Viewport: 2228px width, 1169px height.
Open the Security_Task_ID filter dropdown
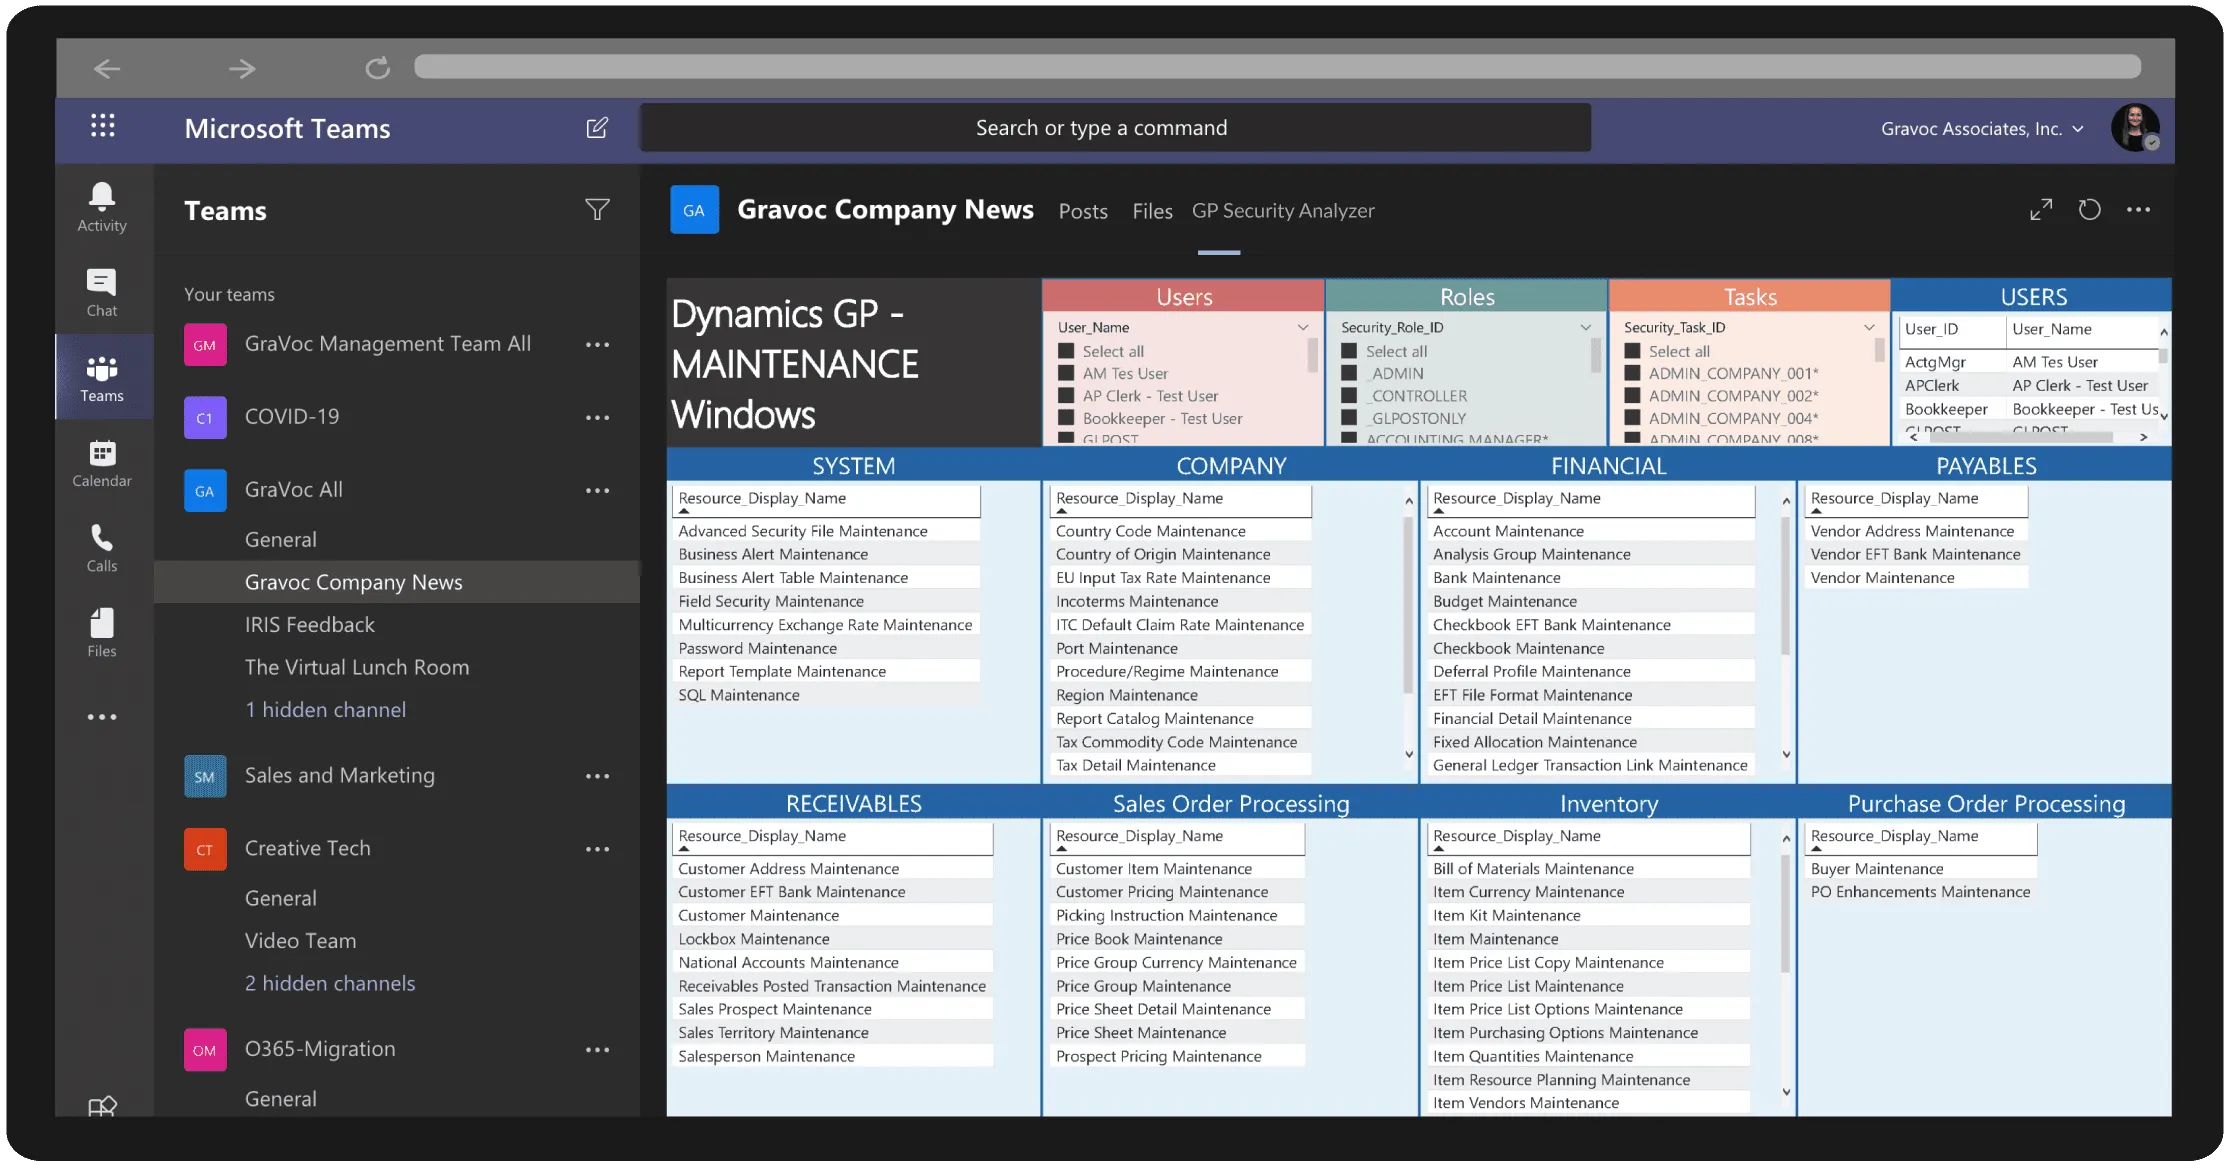click(1868, 327)
